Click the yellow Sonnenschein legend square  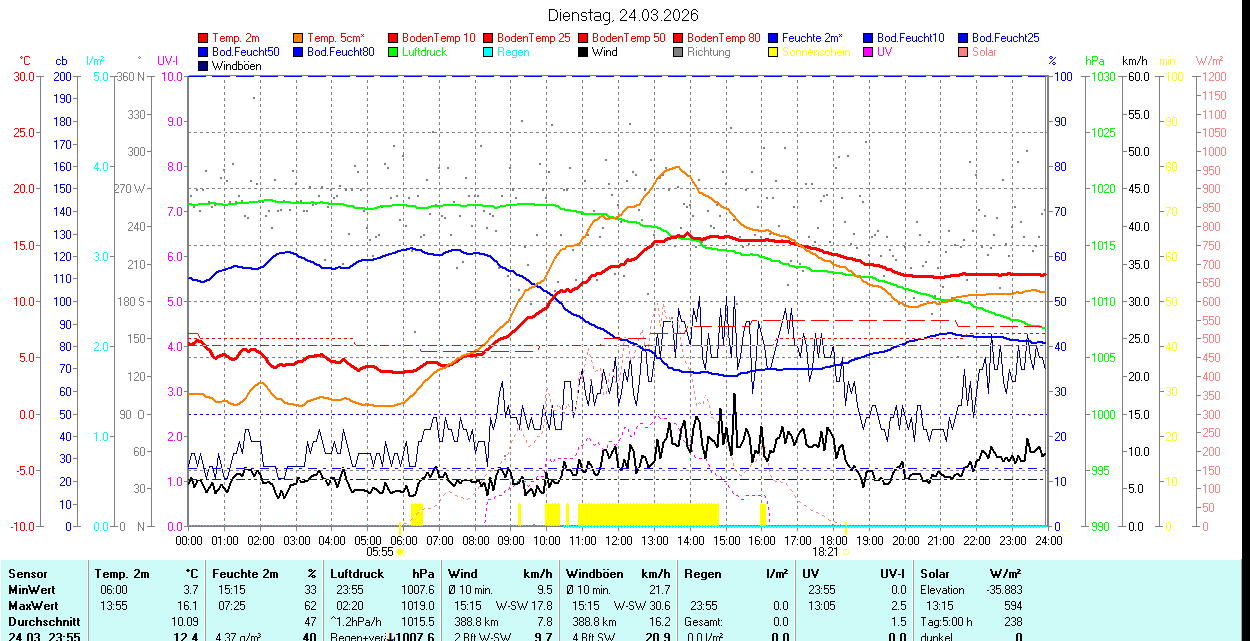coord(773,52)
